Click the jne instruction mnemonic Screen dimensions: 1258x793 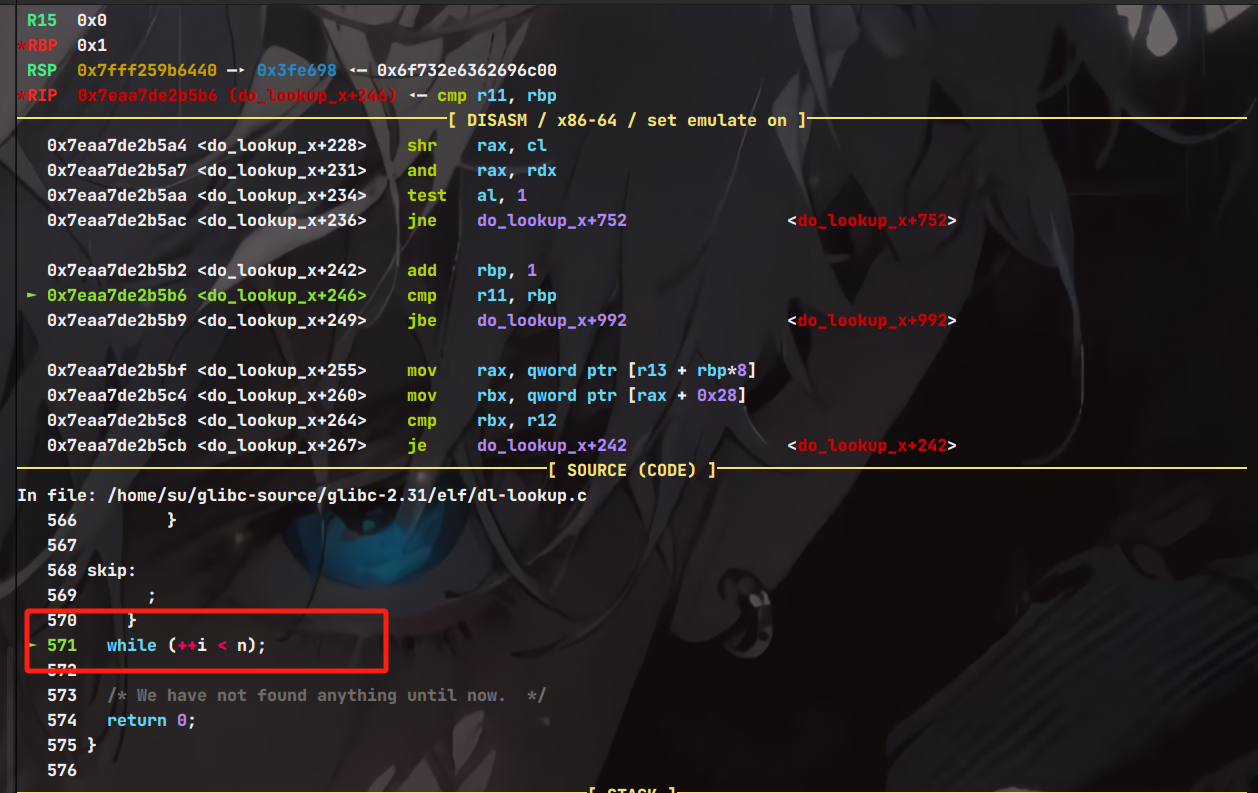[x=422, y=220]
